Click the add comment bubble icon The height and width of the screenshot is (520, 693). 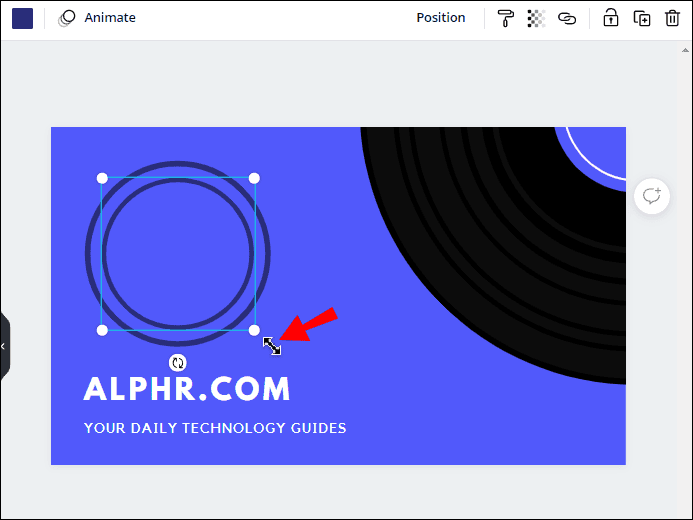[x=652, y=196]
